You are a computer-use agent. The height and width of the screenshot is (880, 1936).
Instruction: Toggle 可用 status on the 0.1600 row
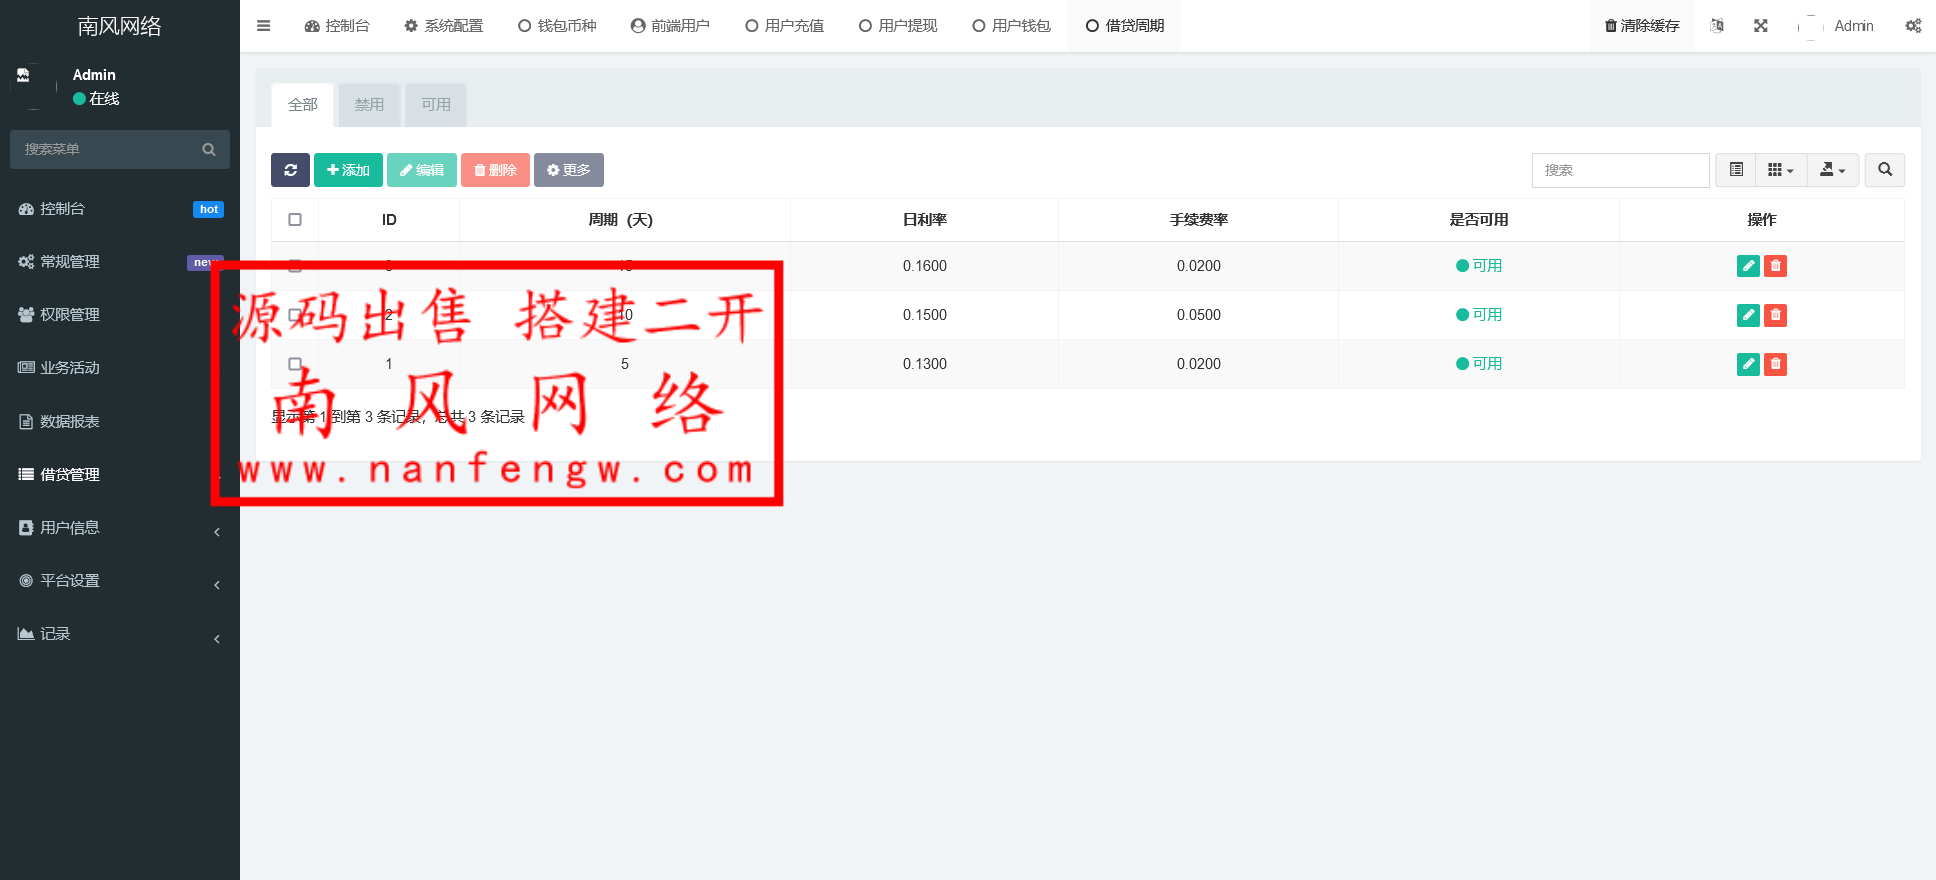click(1479, 266)
